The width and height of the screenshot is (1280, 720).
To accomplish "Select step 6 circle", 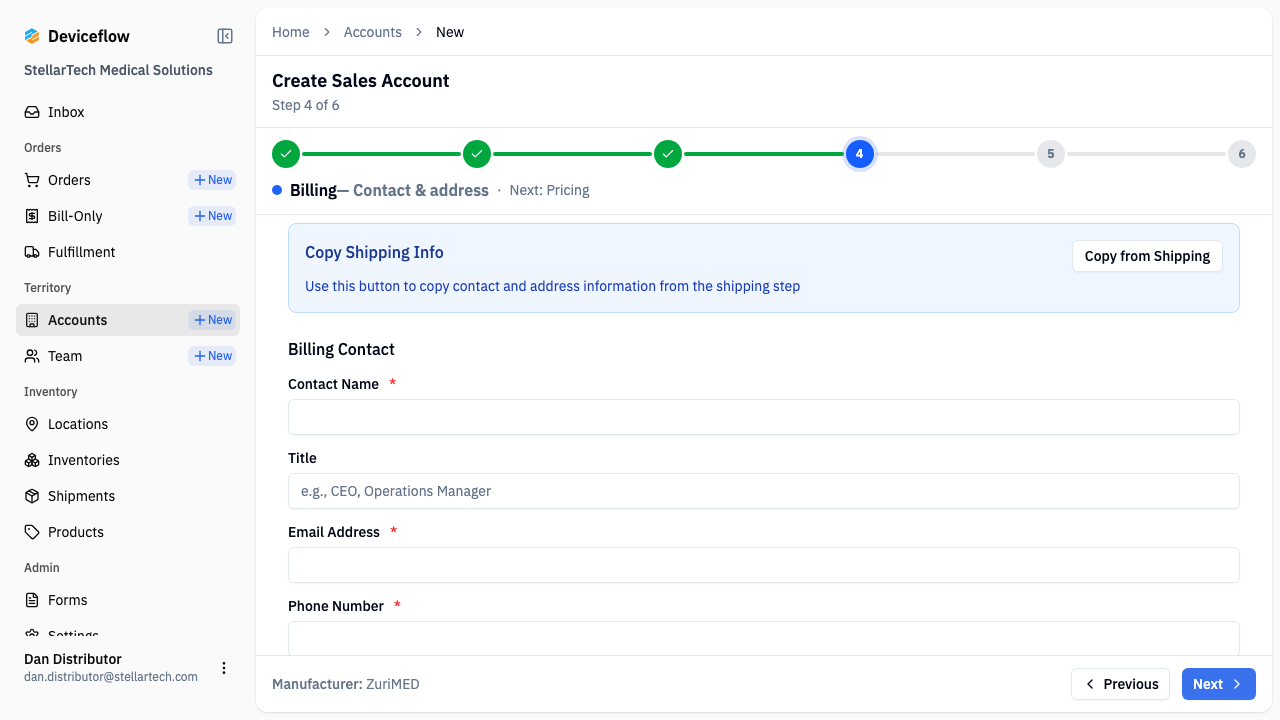I will pos(1242,154).
